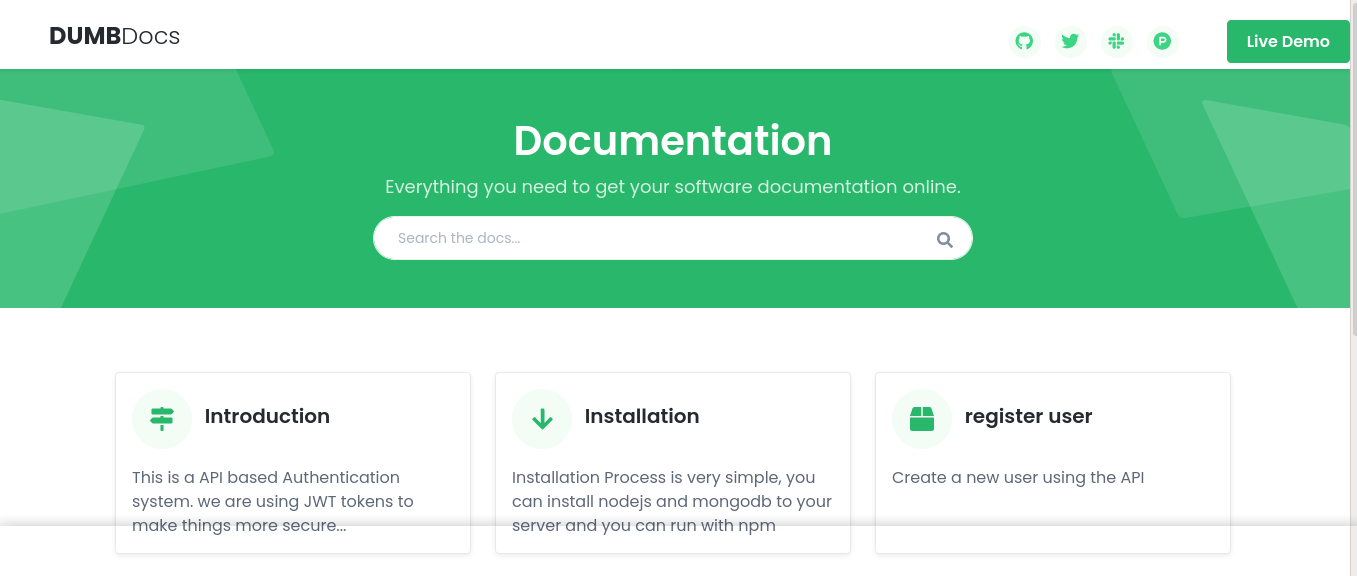Click the magnifying glass search icon
Image resolution: width=1357 pixels, height=576 pixels.
tap(944, 239)
